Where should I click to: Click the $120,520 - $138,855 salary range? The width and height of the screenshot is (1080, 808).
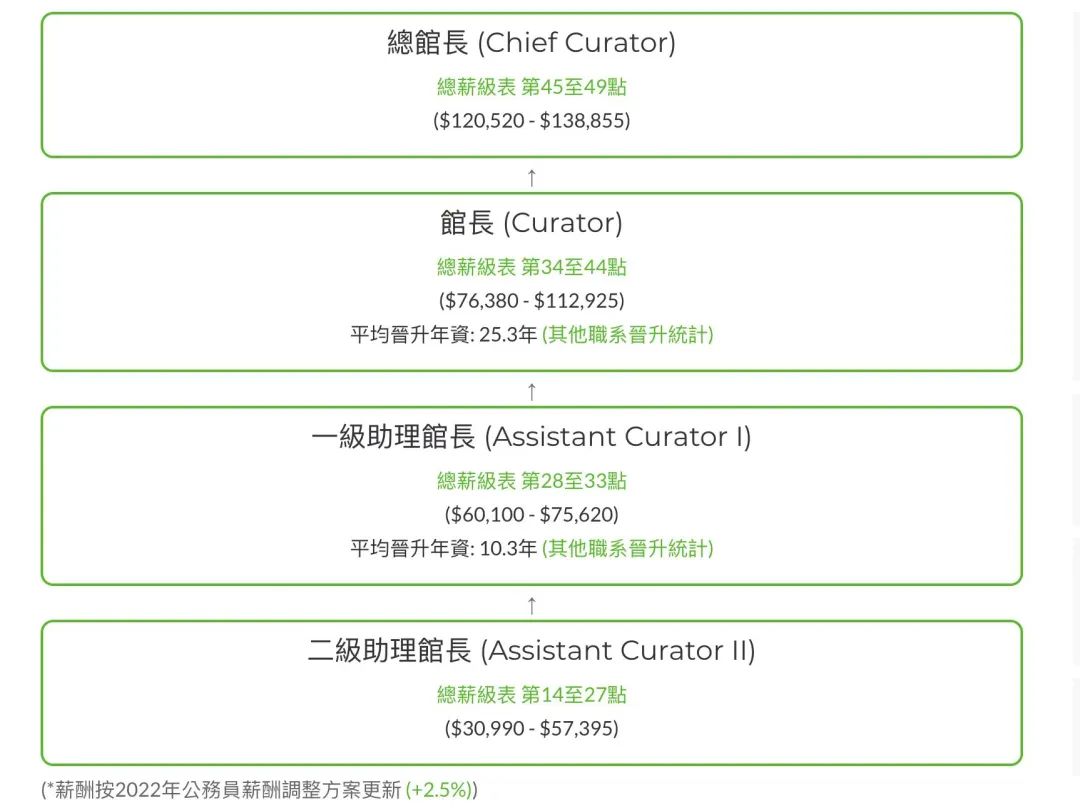click(x=531, y=121)
